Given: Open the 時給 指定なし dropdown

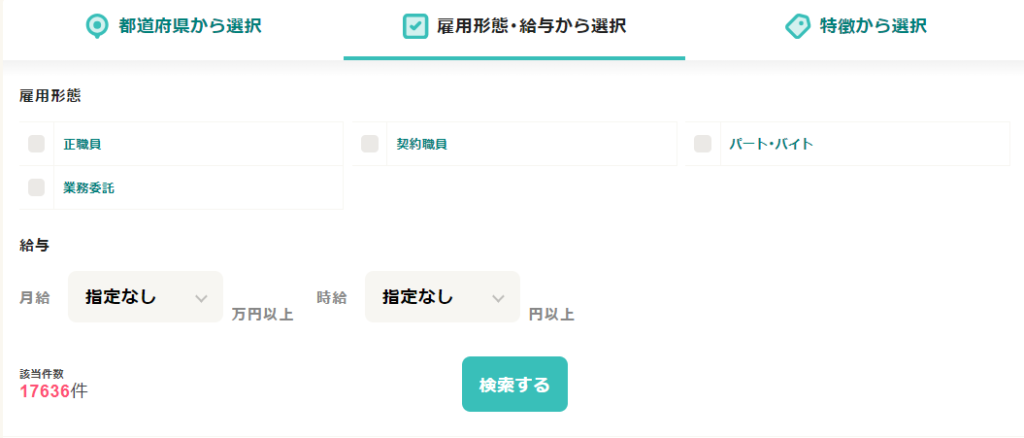Looking at the screenshot, I should (443, 297).
